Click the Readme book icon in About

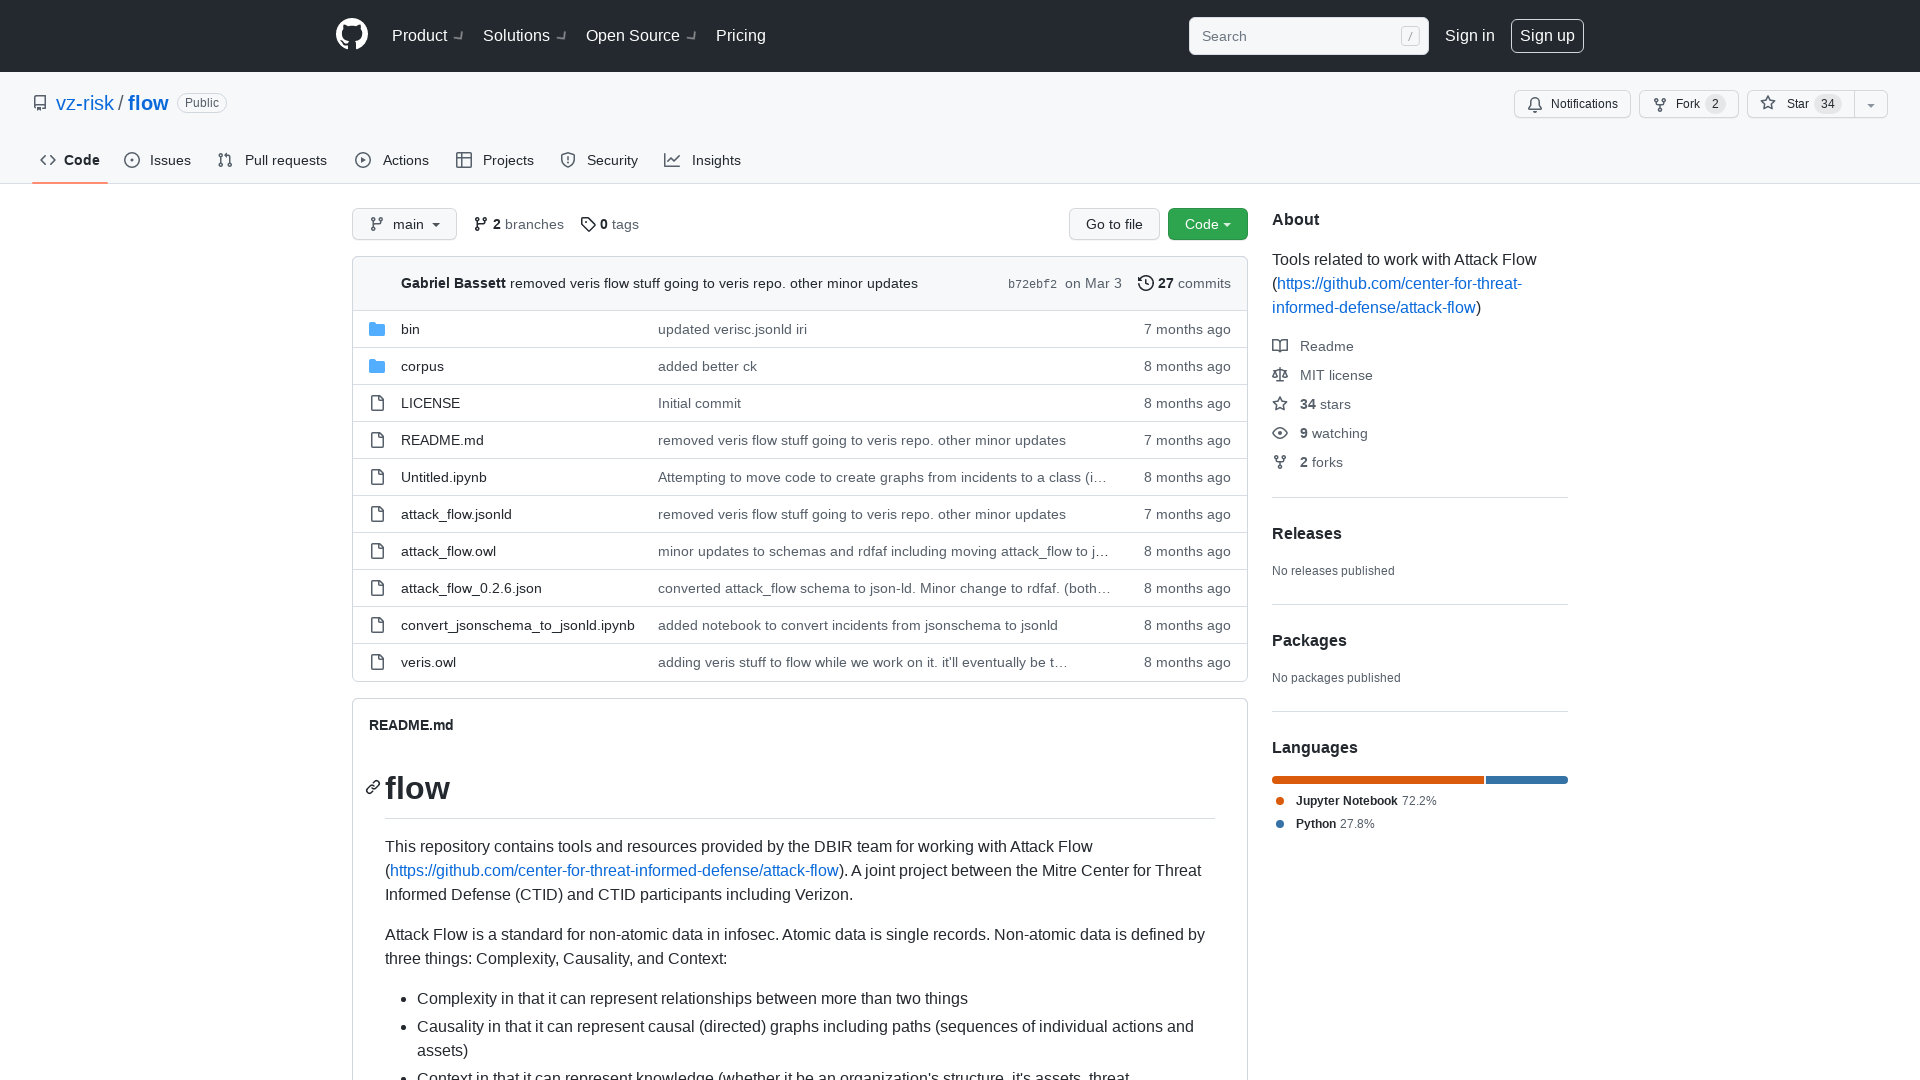(1280, 346)
